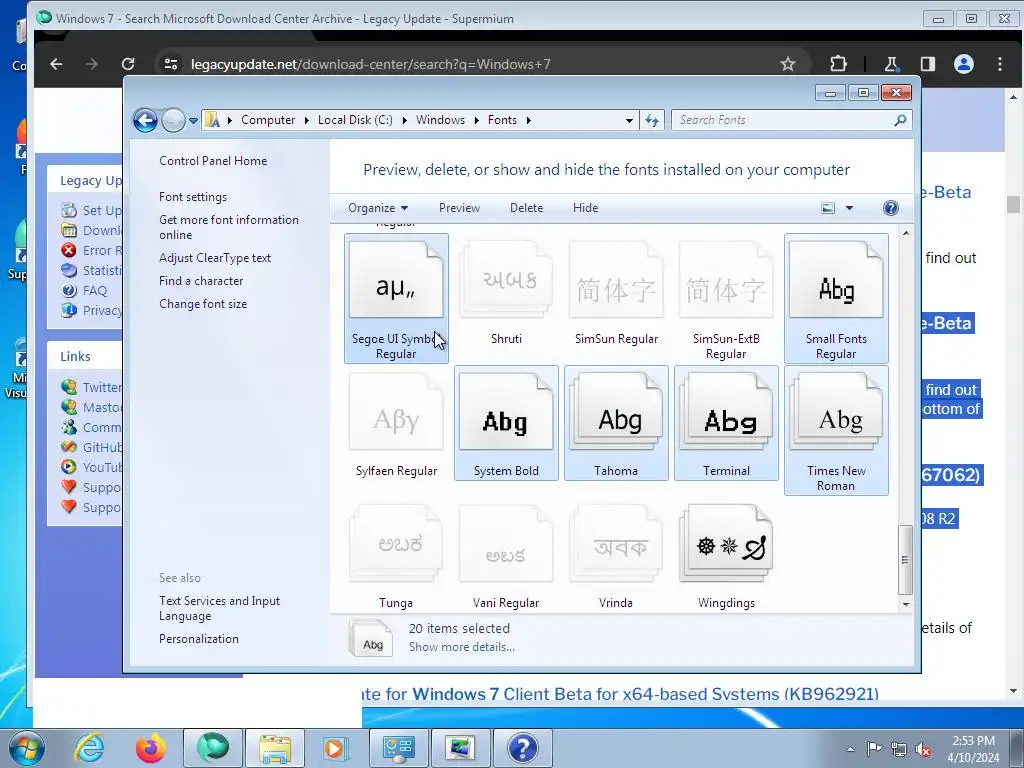The height and width of the screenshot is (768, 1024).
Task: Open Fonts window help
Action: pos(891,208)
